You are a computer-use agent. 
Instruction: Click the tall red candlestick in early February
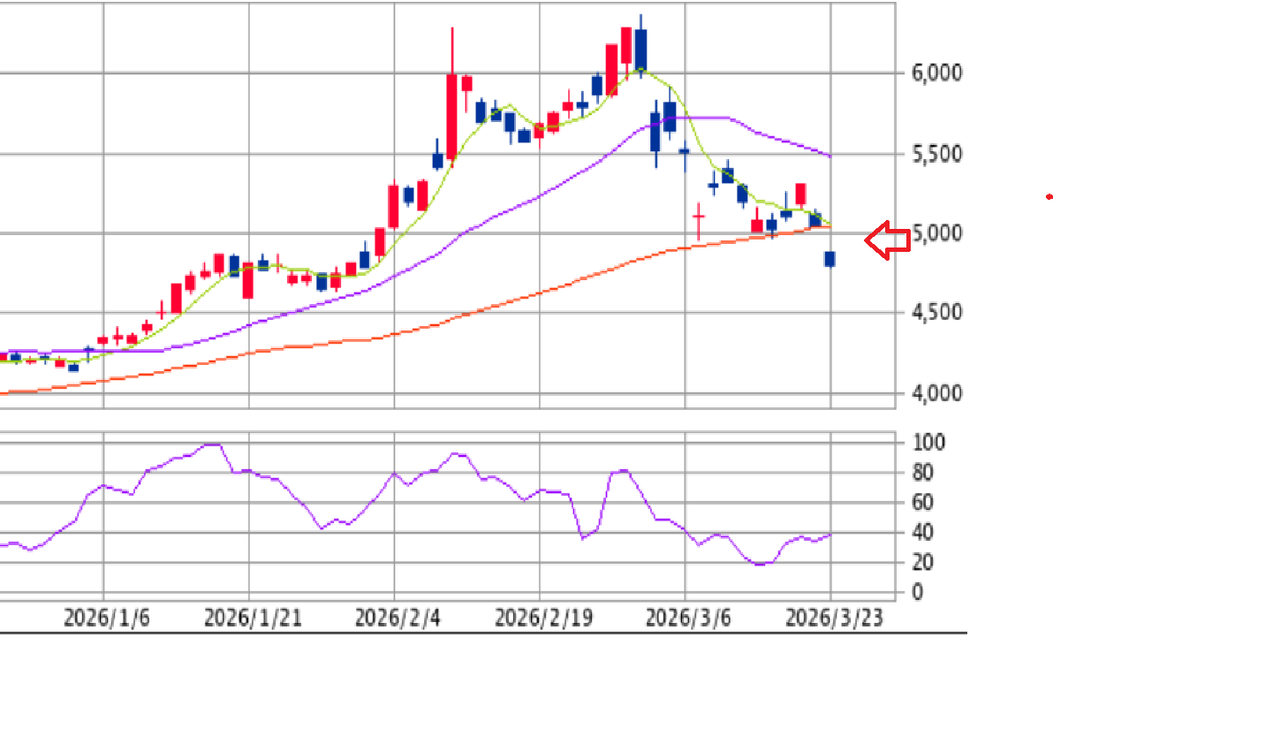pos(452,115)
